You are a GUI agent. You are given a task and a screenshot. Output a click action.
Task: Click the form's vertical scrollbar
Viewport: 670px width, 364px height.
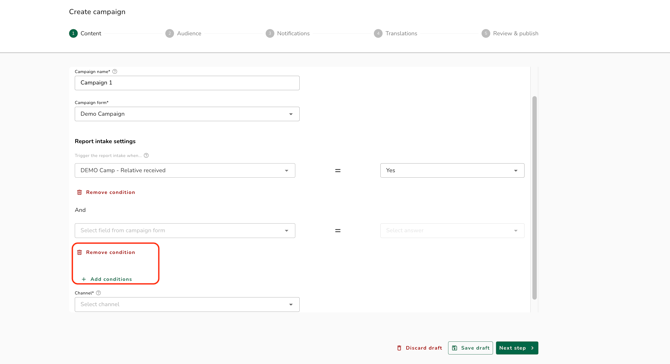534,197
